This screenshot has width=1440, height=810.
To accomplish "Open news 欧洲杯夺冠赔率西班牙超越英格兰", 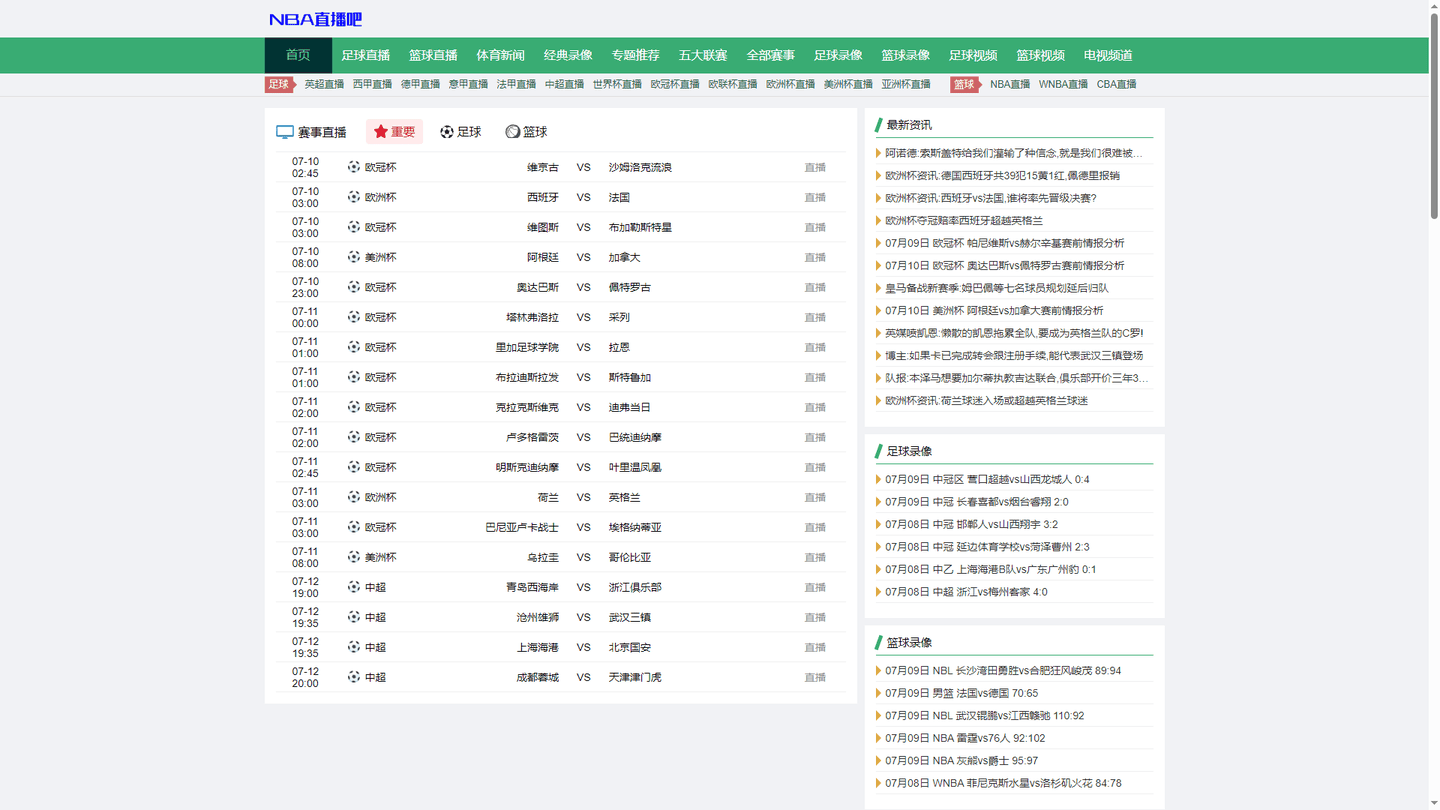I will coord(964,220).
